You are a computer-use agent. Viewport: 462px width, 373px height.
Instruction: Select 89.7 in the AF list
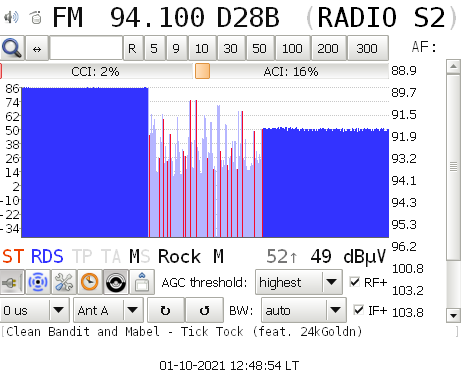coord(404,93)
